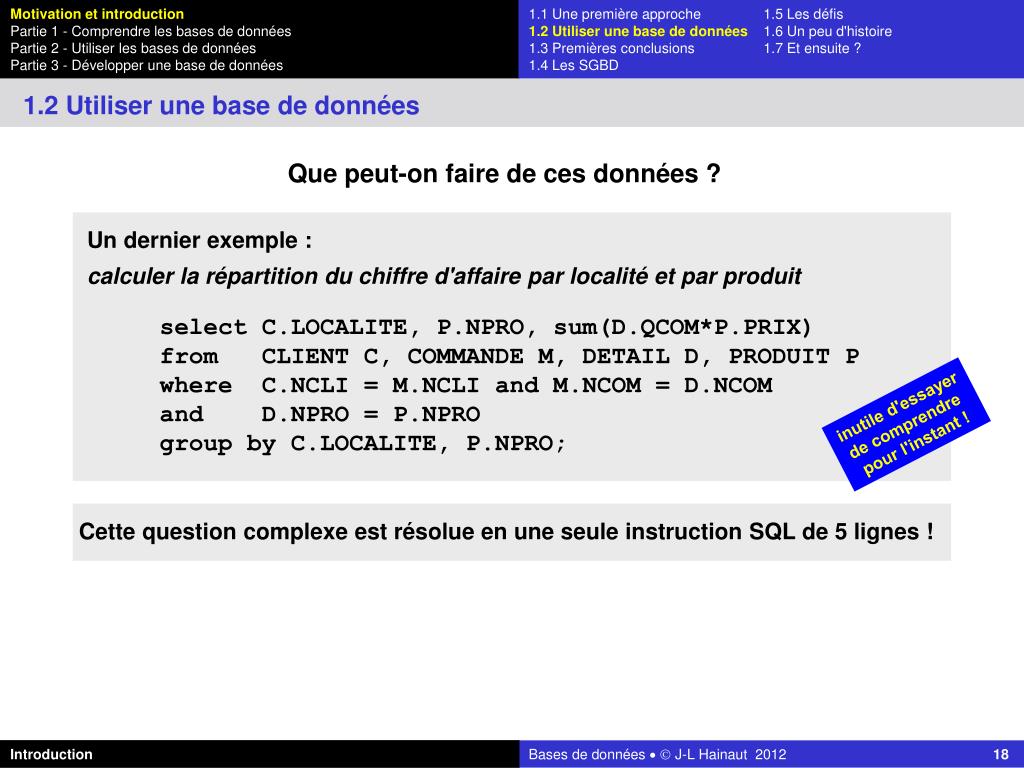Click the italic line 'calculer la répartition du chiffre d'affaire'
This screenshot has width=1024, height=768.
point(444,276)
